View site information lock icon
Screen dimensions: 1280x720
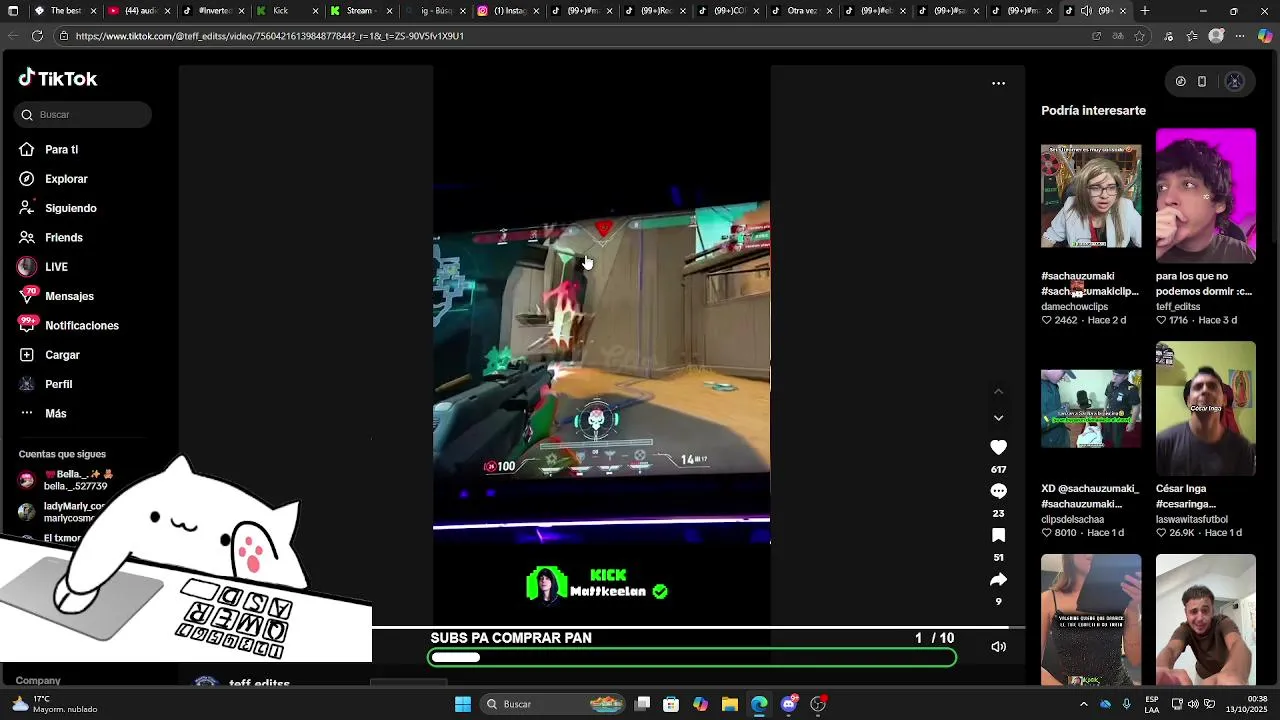pyautogui.click(x=64, y=36)
